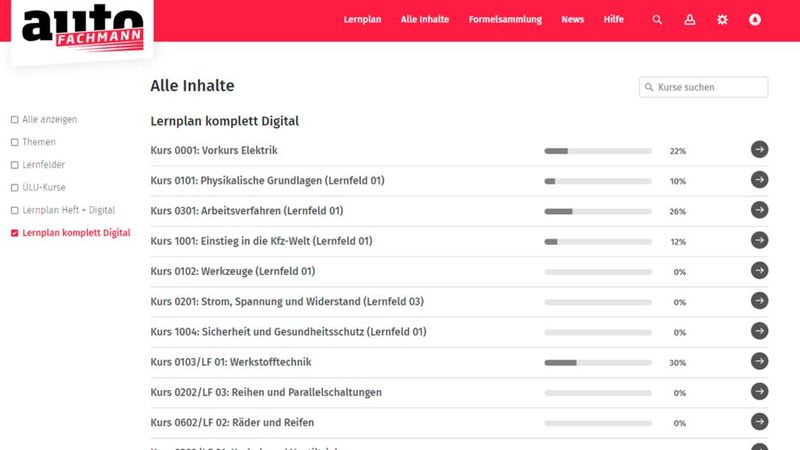Image resolution: width=800 pixels, height=450 pixels.
Task: Open course title Kurs 0001: Vorkurs Elektrik
Action: click(214, 151)
